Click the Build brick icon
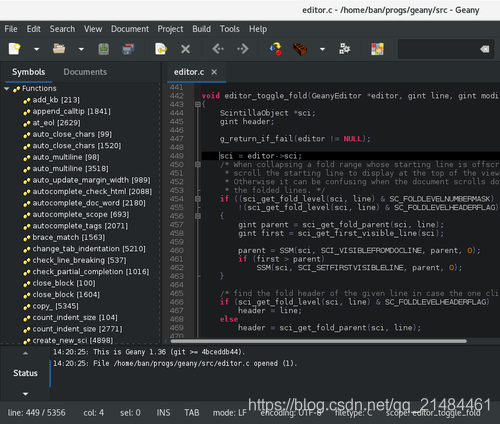This screenshot has height=424, width=500. pos(300,49)
